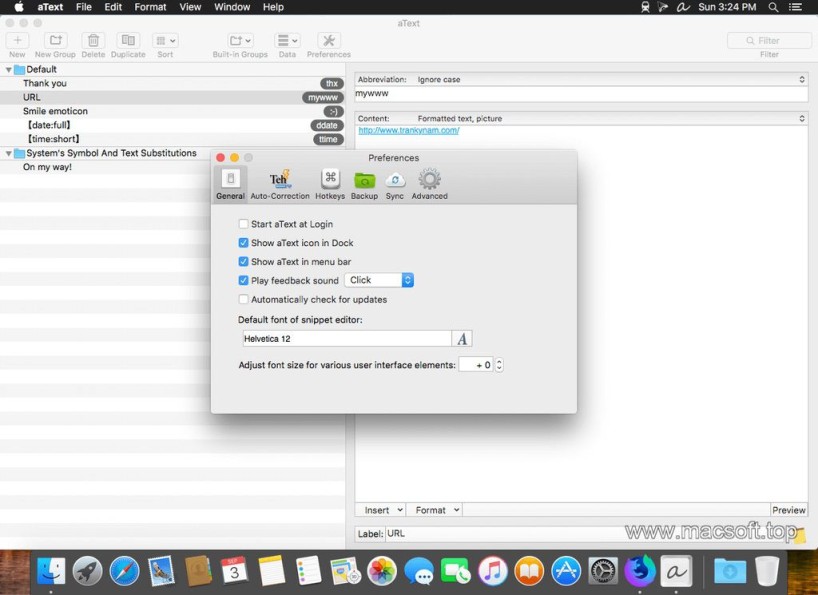Click the trankynam.com link in content
This screenshot has width=818, height=595.
(x=408, y=131)
